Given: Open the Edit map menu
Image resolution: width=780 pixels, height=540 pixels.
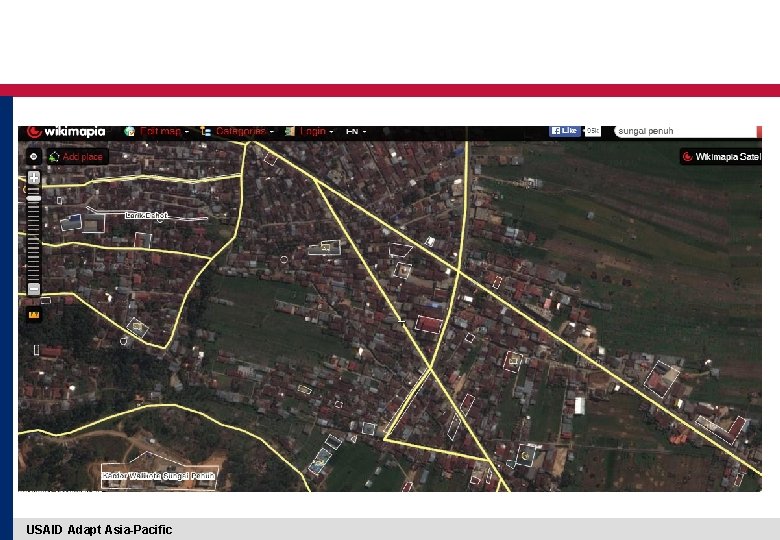Looking at the screenshot, I should click(164, 131).
